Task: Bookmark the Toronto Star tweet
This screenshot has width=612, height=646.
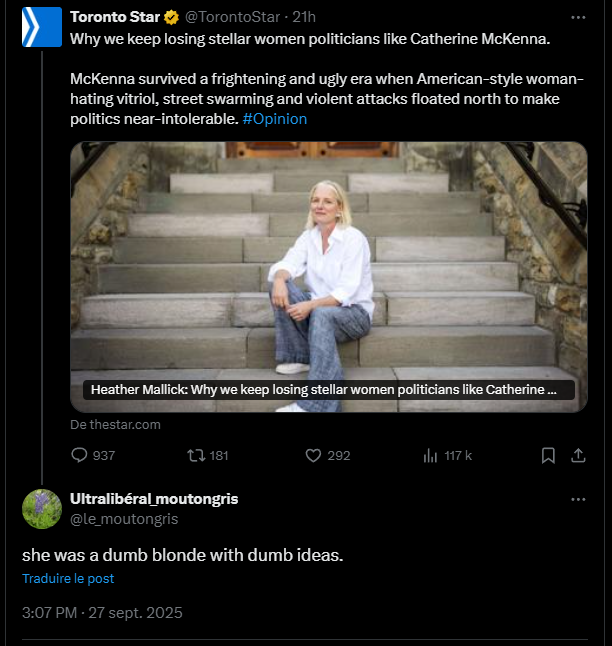Action: pyautogui.click(x=548, y=455)
